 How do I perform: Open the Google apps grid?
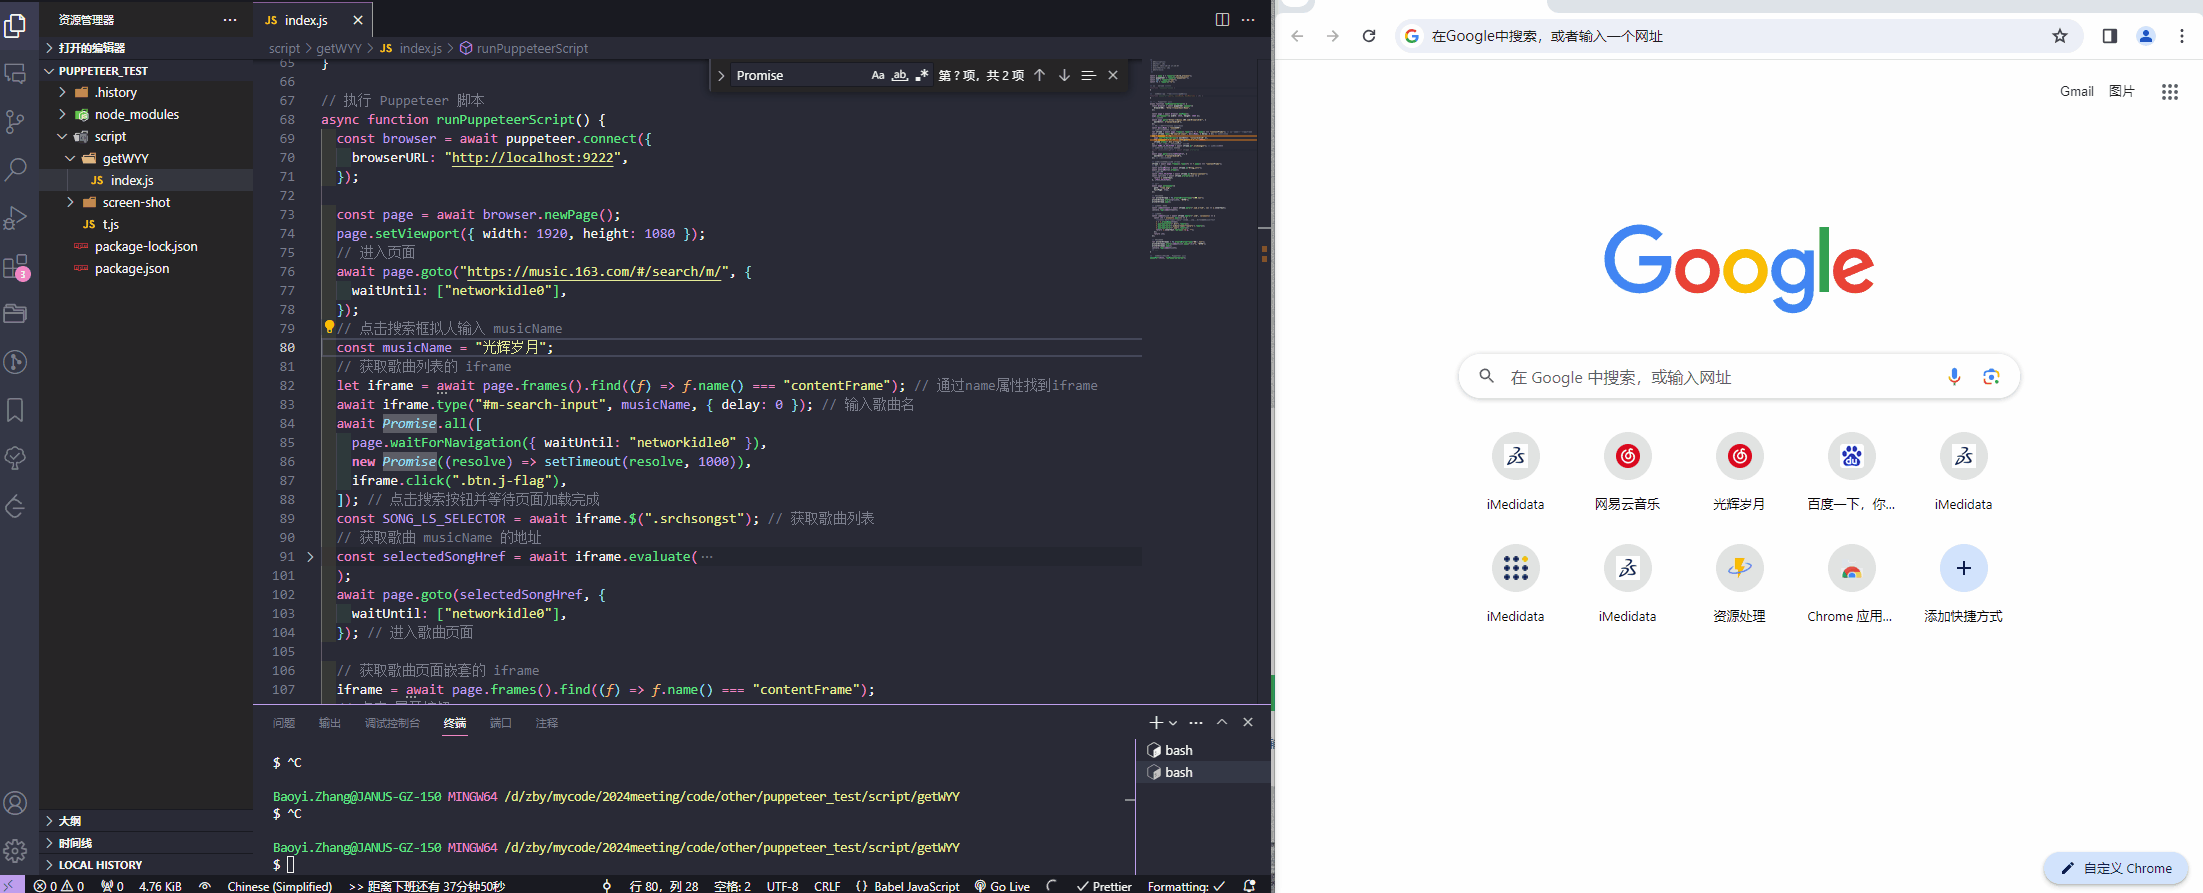(x=2169, y=92)
